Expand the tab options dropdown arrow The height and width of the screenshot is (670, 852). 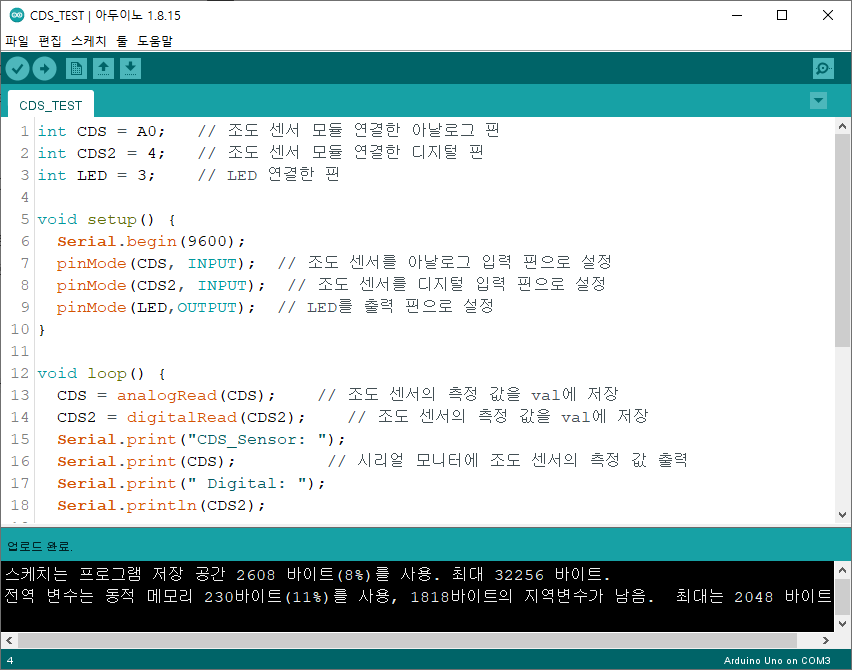[818, 101]
